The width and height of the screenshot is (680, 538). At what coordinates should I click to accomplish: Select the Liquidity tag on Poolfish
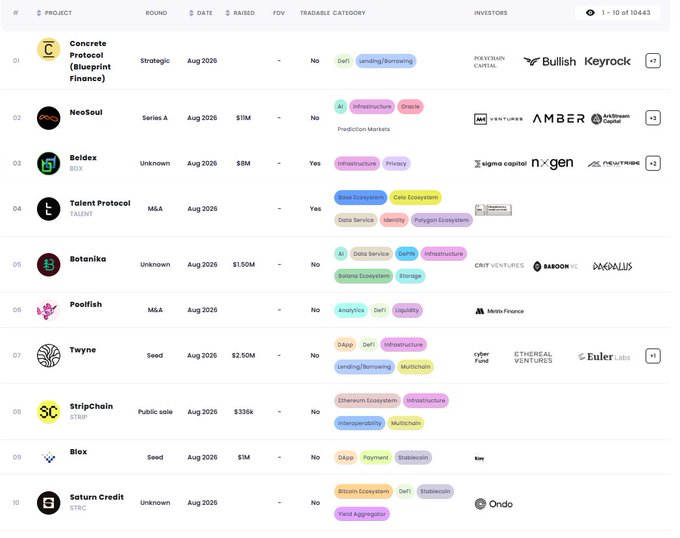(407, 310)
